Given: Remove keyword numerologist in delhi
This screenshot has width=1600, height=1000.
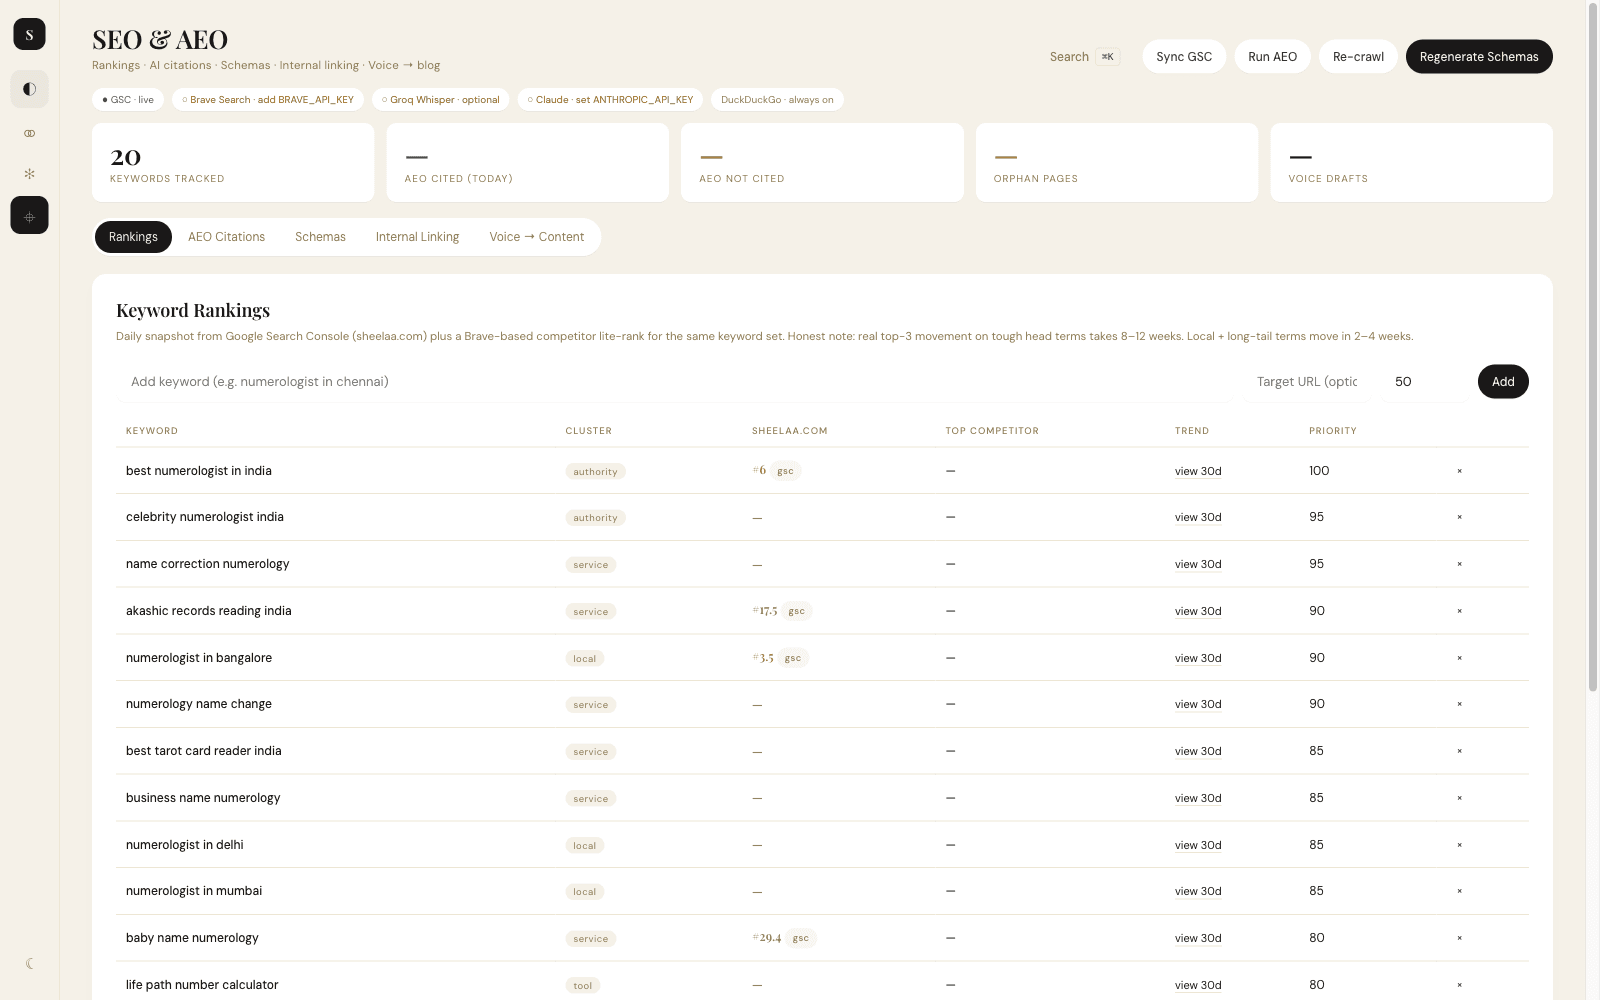Looking at the screenshot, I should tap(1459, 845).
